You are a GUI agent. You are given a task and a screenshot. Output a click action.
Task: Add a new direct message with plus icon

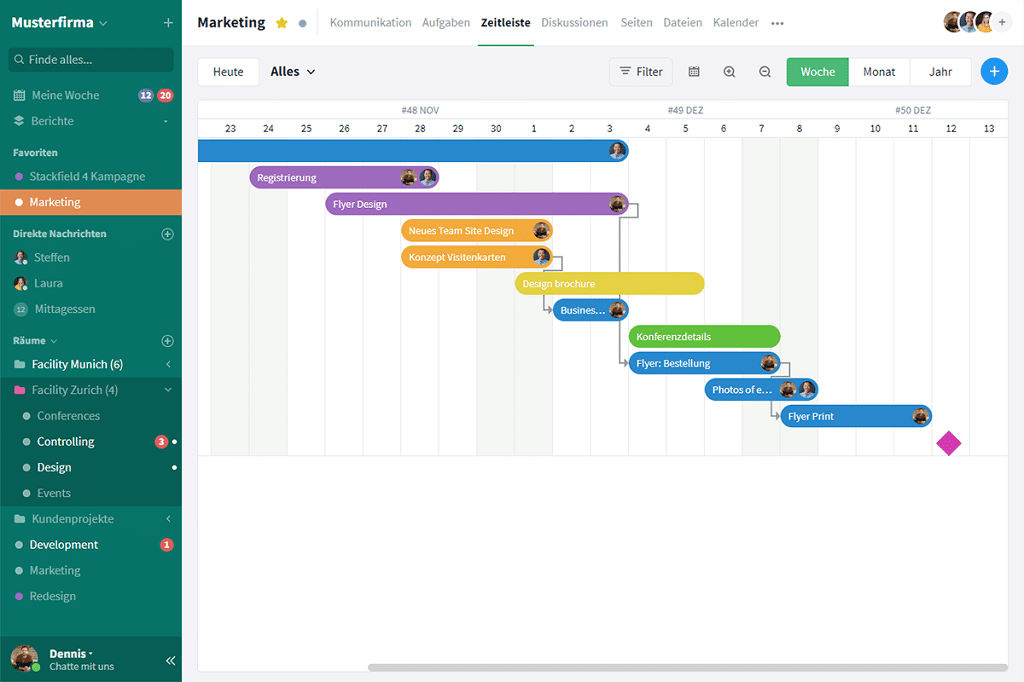(x=167, y=234)
